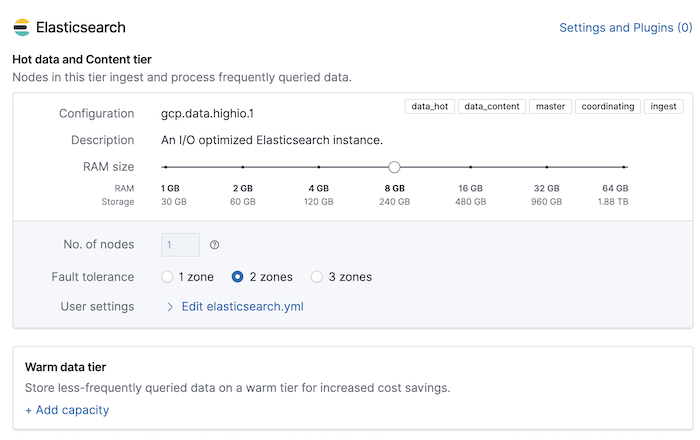Click the No. of nodes input field

click(180, 245)
